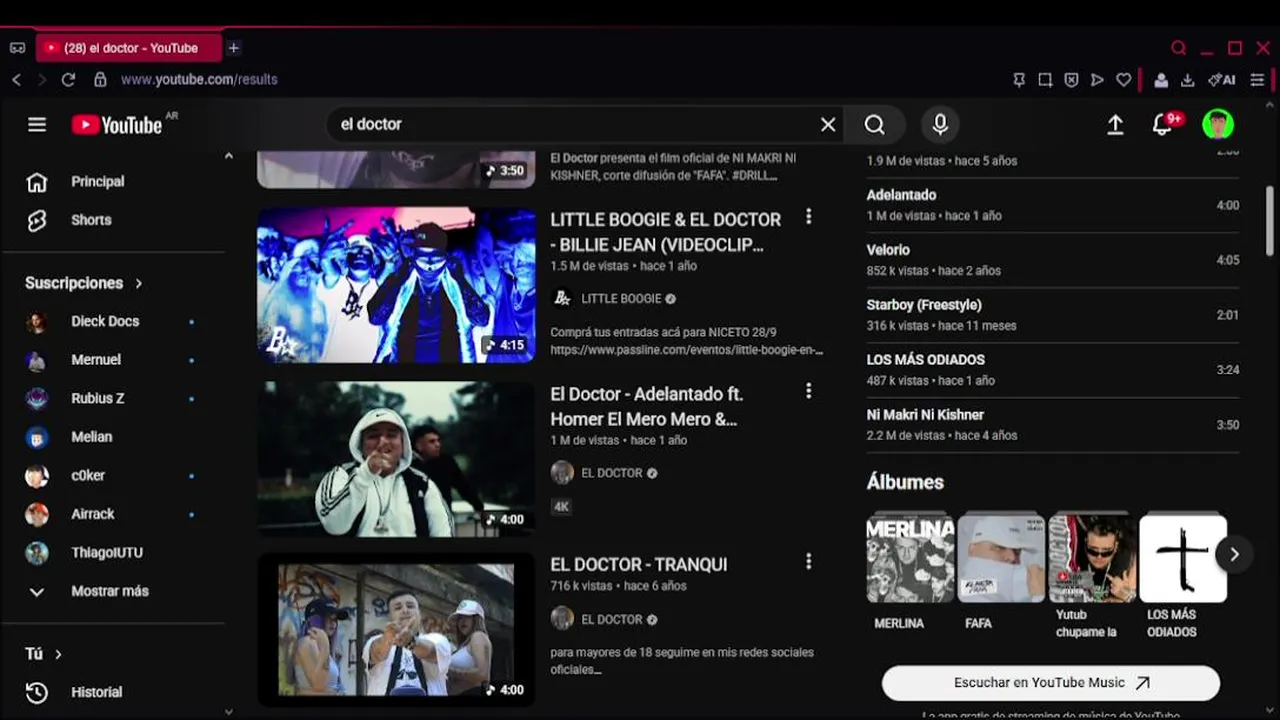Open LITTLE BOOGIE & EL DOCTOR video title

click(665, 232)
